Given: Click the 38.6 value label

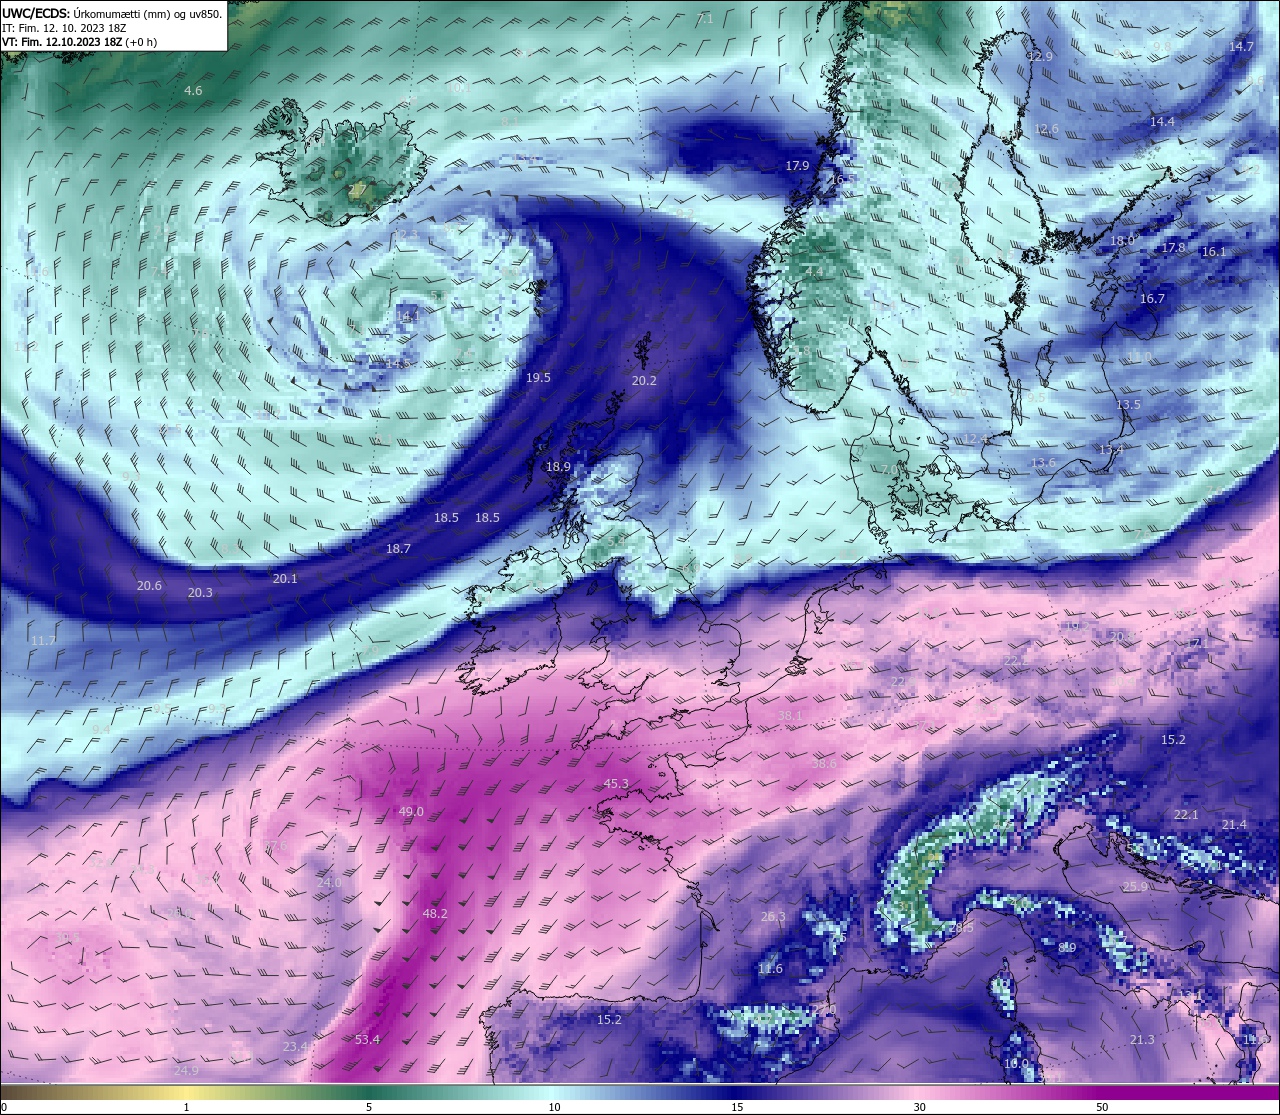Looking at the screenshot, I should click(x=824, y=763).
